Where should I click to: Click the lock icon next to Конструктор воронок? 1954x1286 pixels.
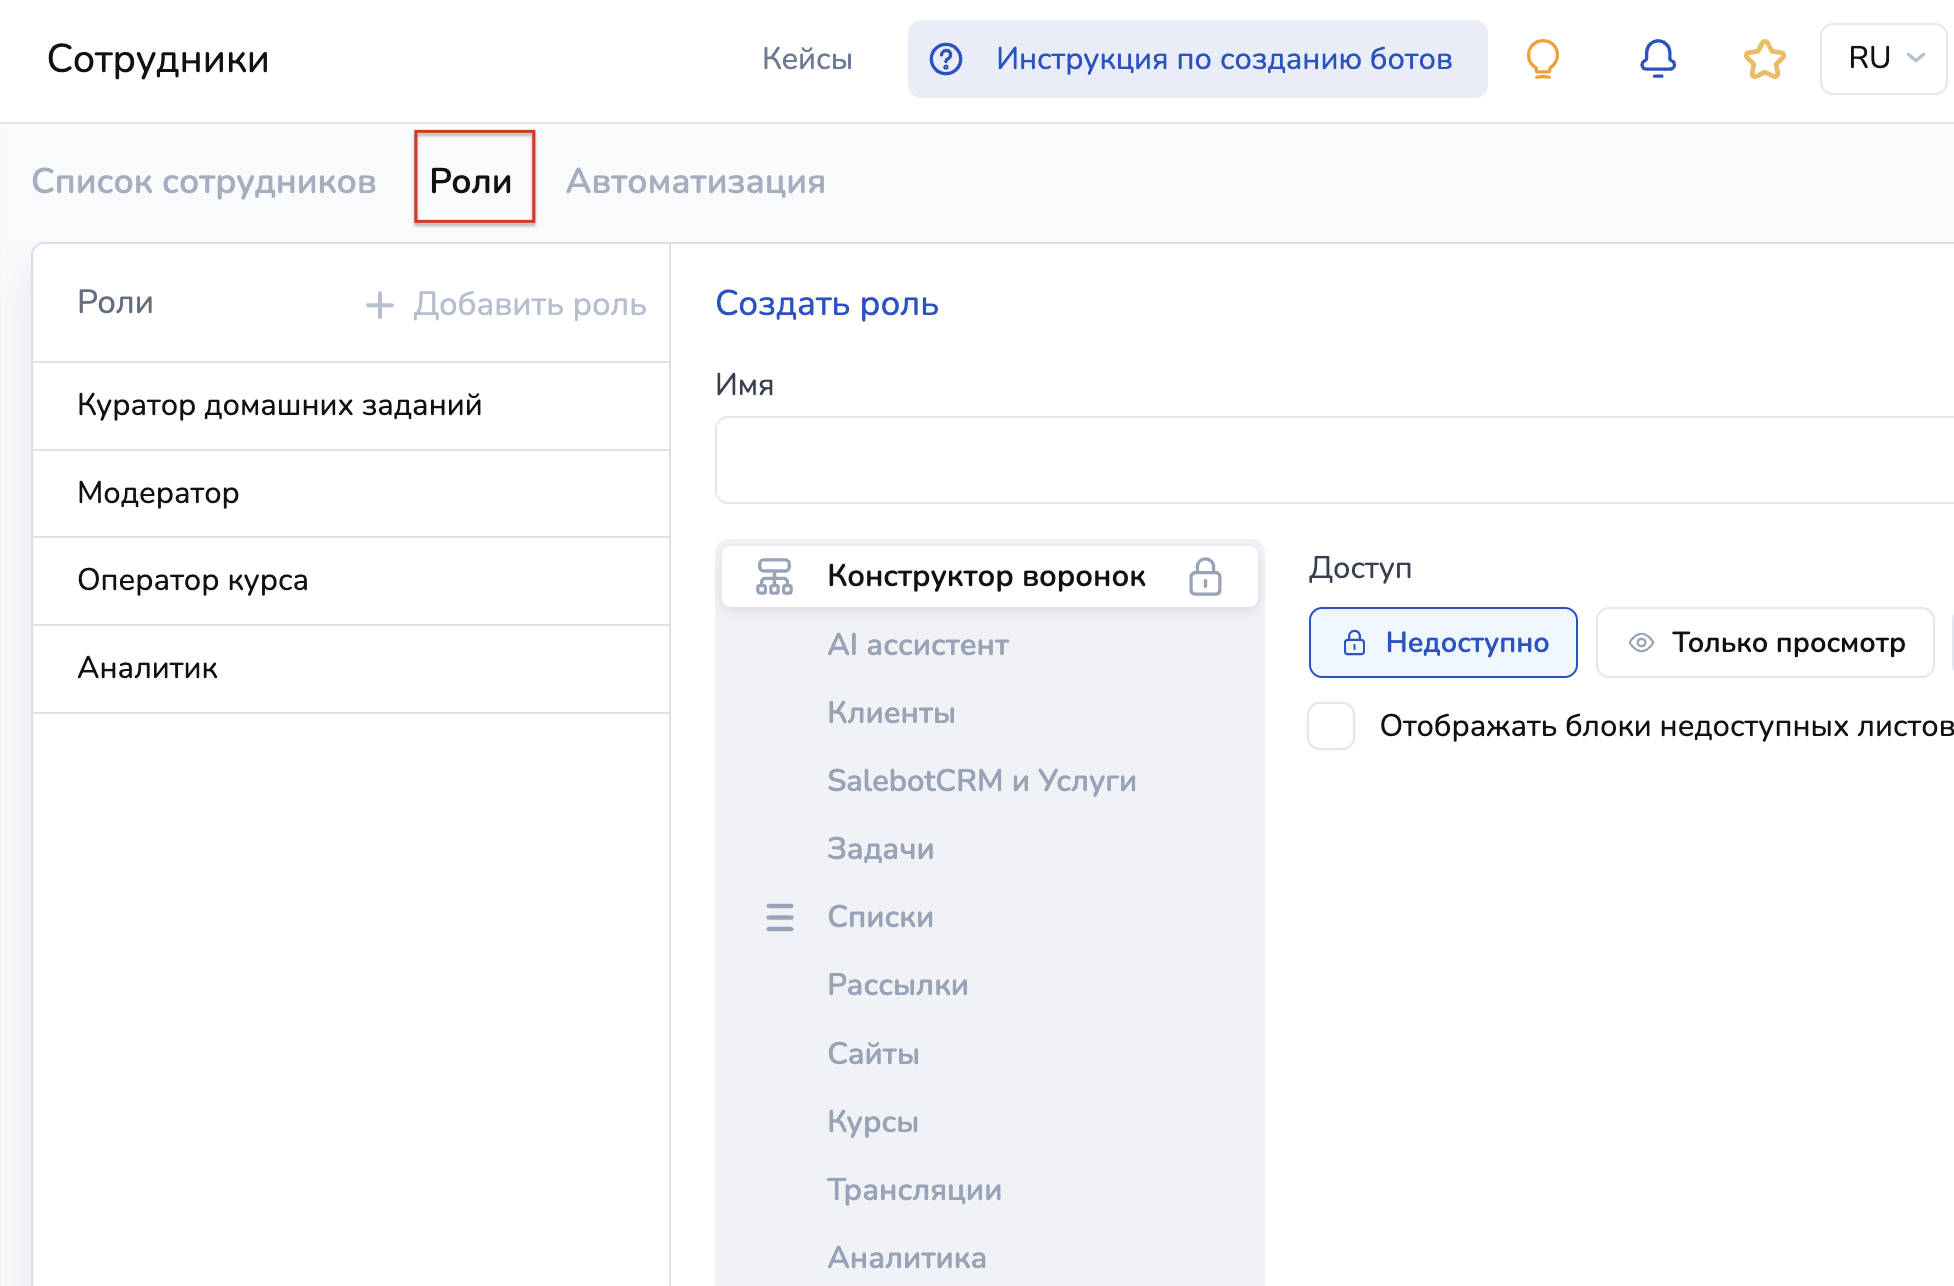point(1205,576)
